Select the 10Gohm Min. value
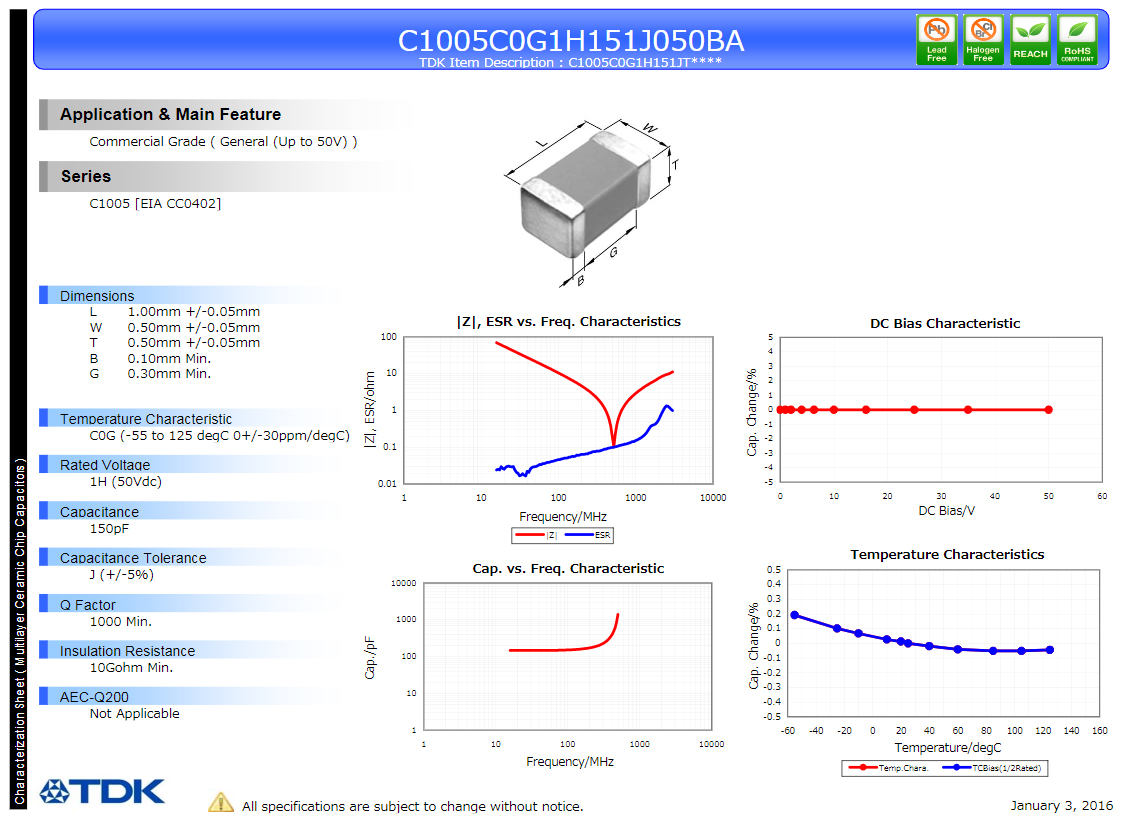Image resolution: width=1139 pixels, height=825 pixels. click(131, 667)
